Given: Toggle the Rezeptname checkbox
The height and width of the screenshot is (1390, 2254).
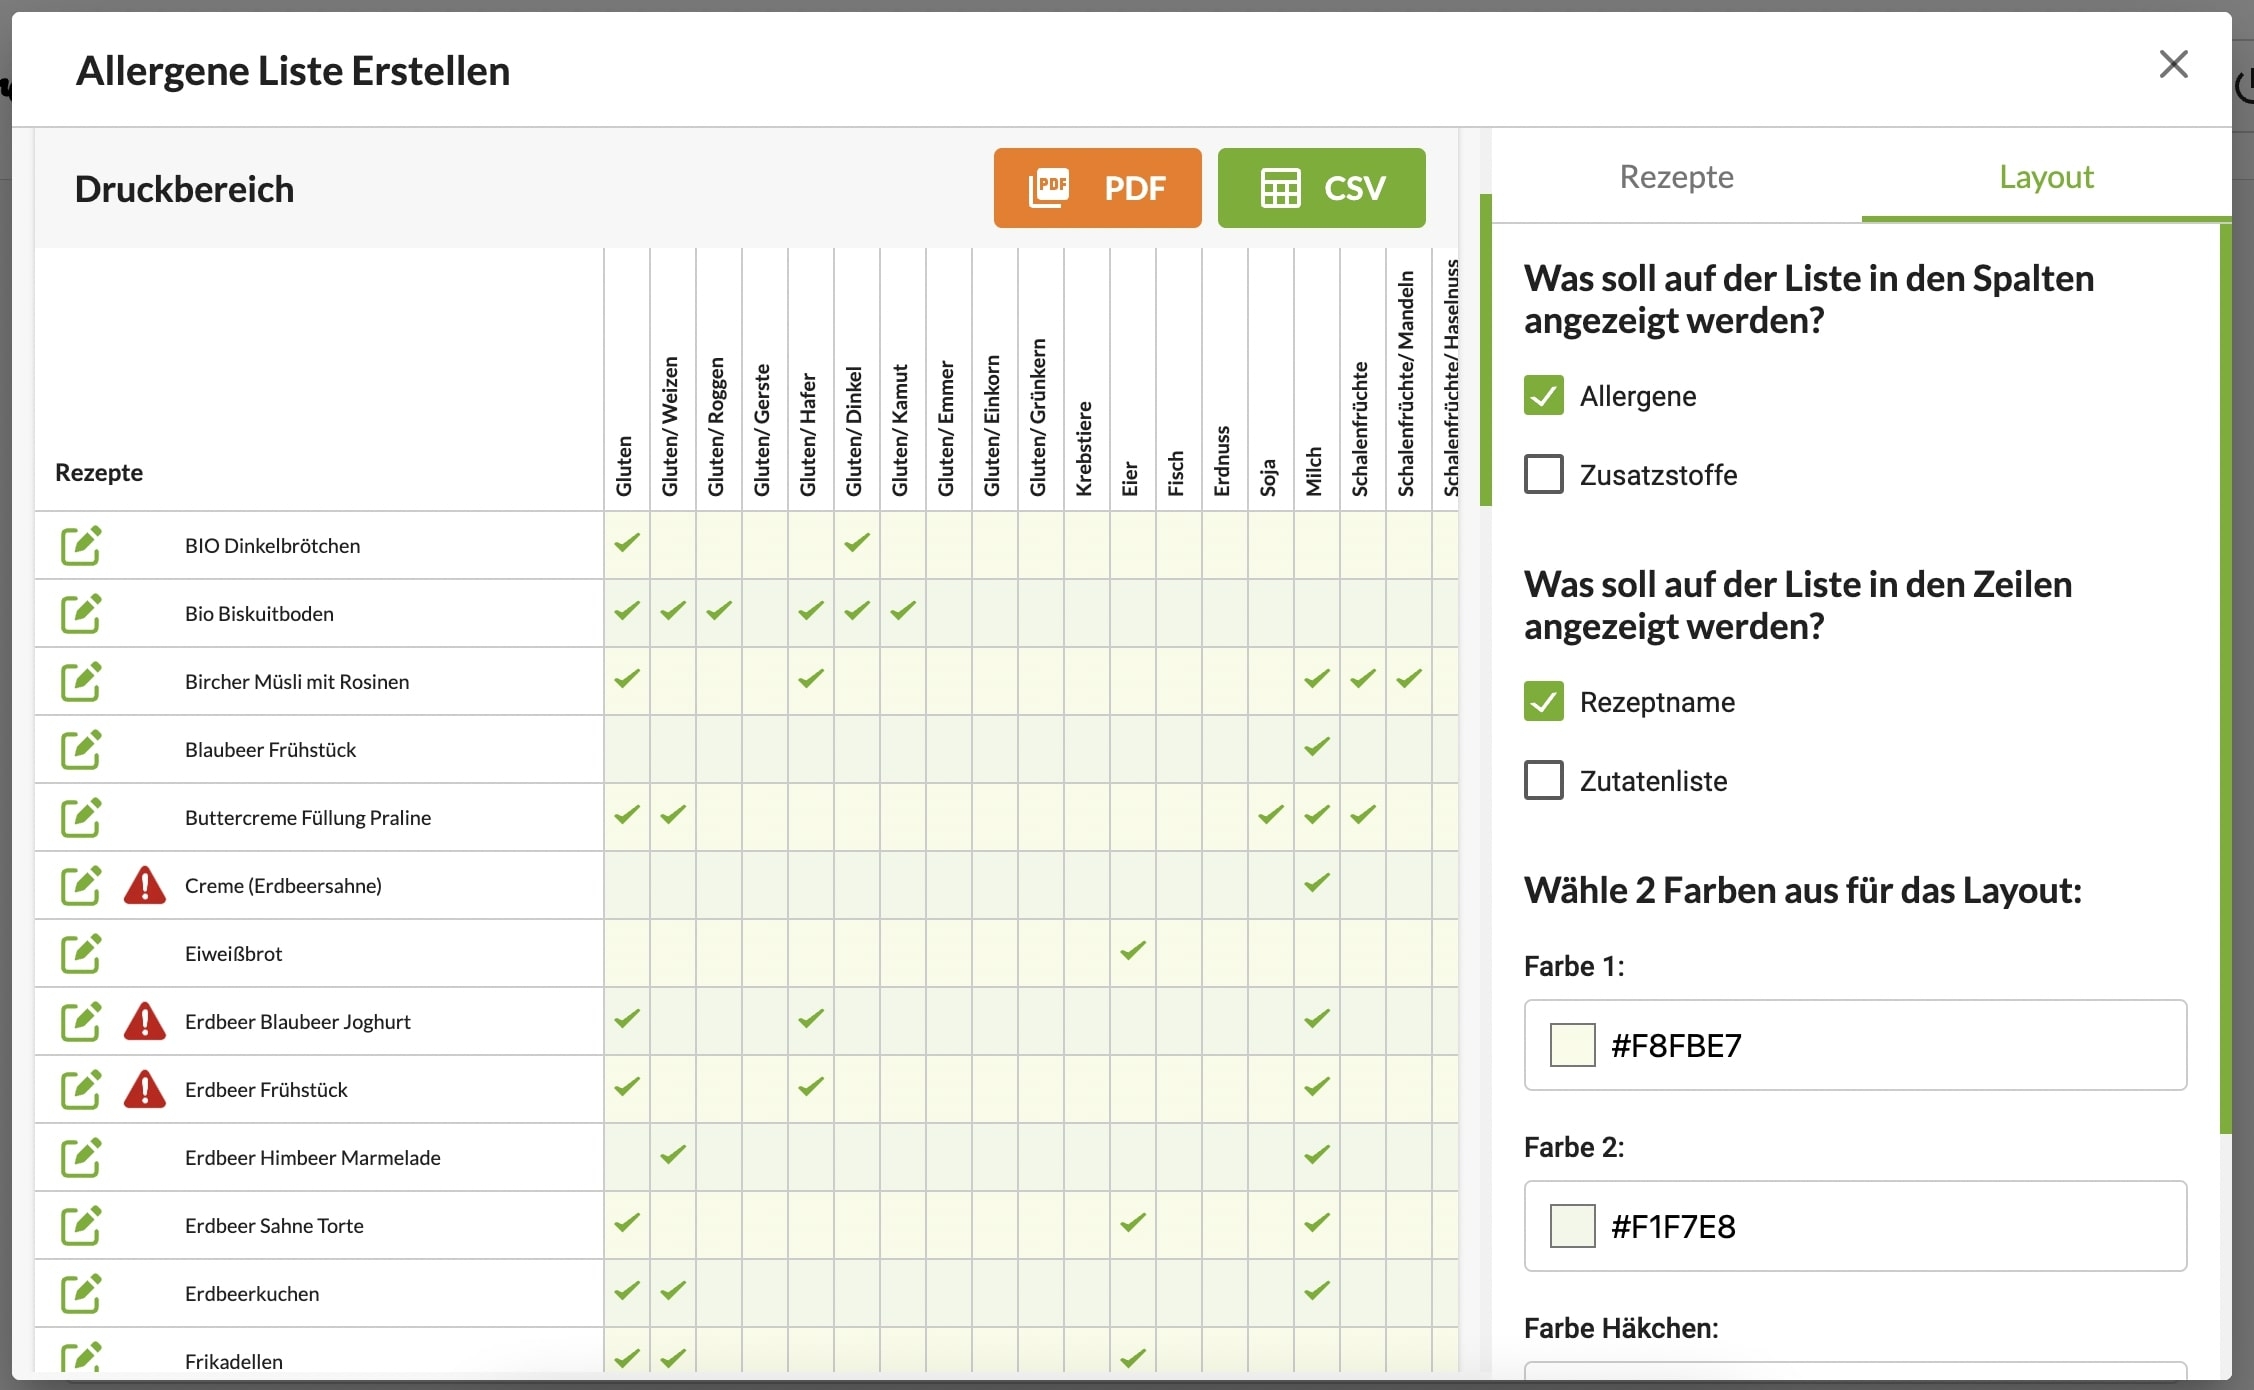Looking at the screenshot, I should [x=1543, y=702].
